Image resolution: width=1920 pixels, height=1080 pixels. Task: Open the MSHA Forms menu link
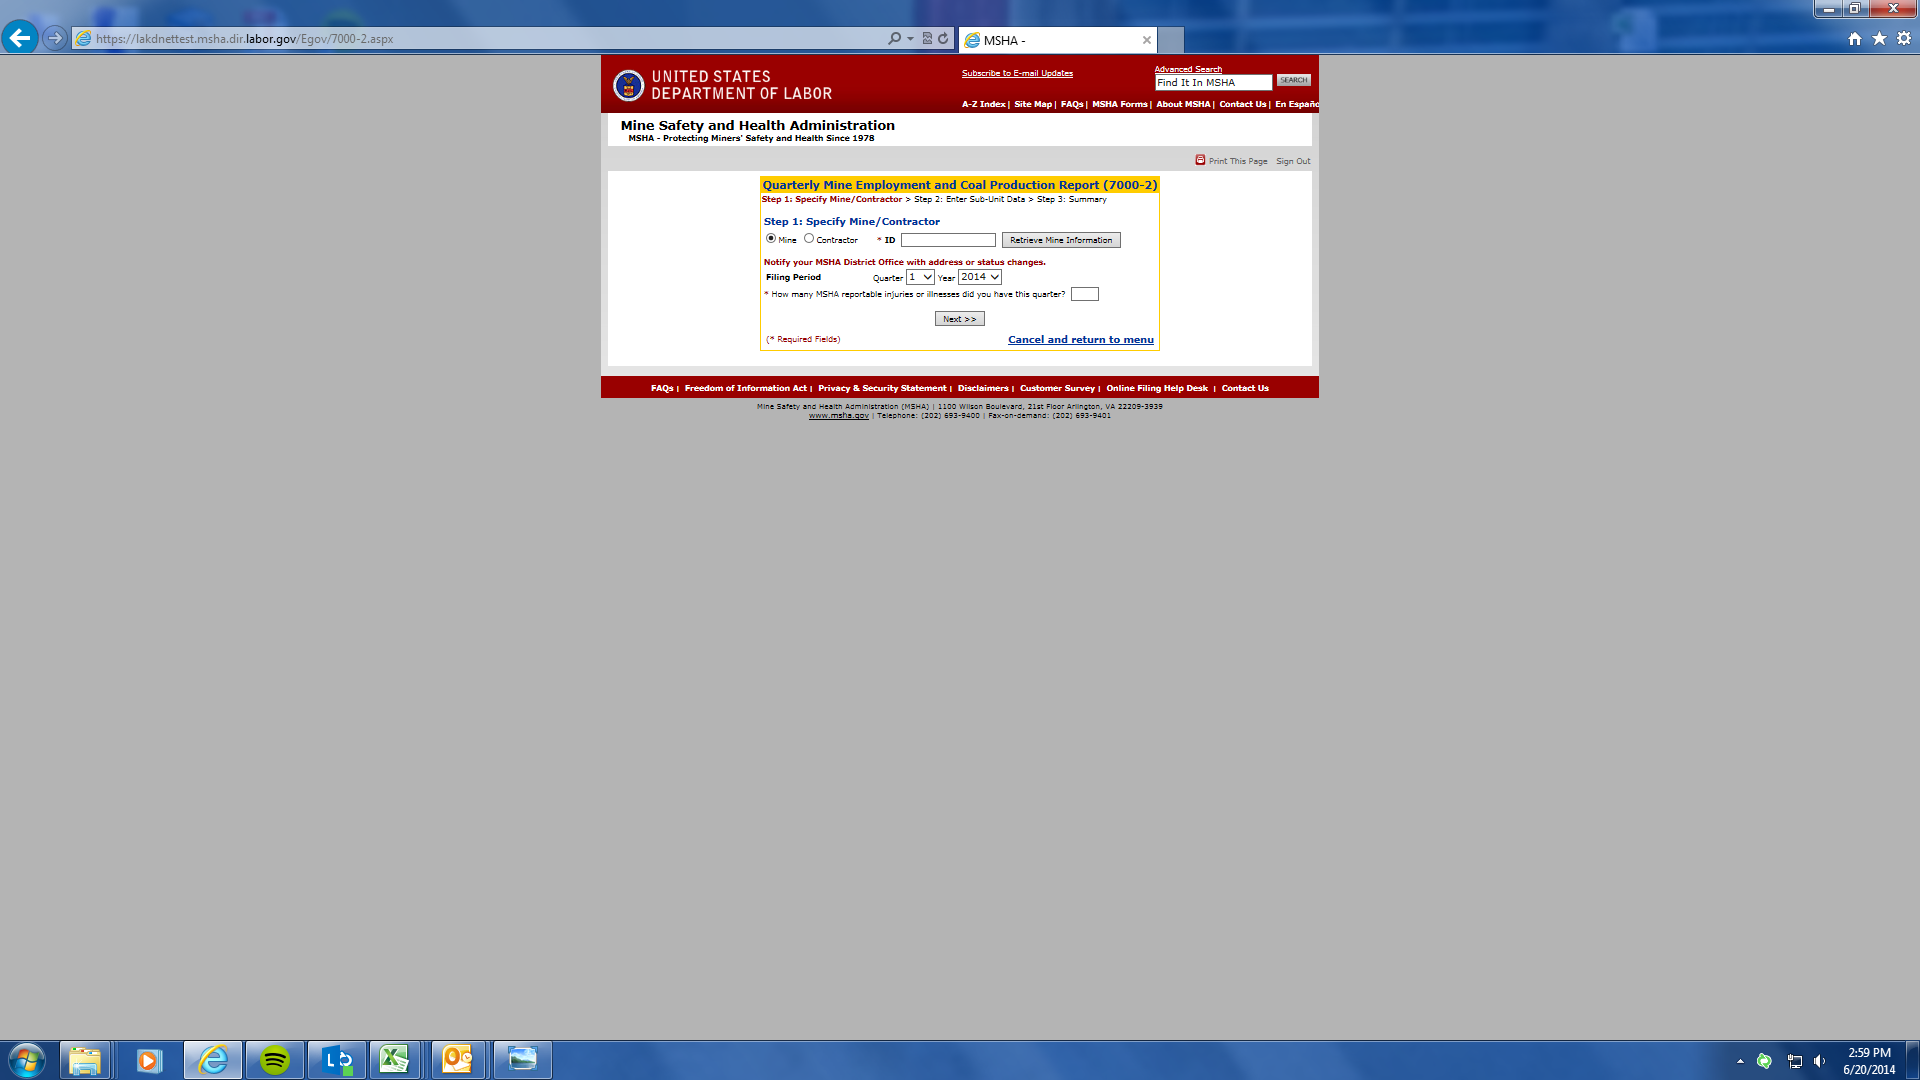point(1119,104)
